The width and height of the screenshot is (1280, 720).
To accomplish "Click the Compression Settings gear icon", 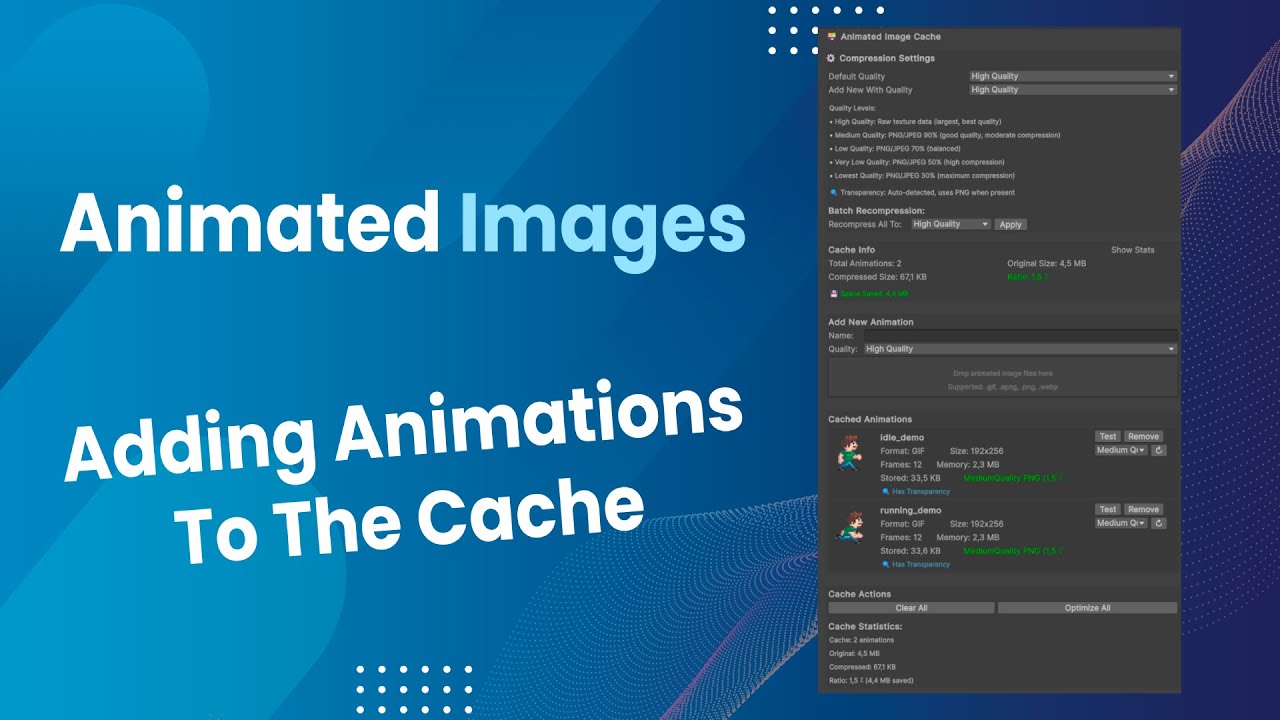I will pyautogui.click(x=831, y=58).
